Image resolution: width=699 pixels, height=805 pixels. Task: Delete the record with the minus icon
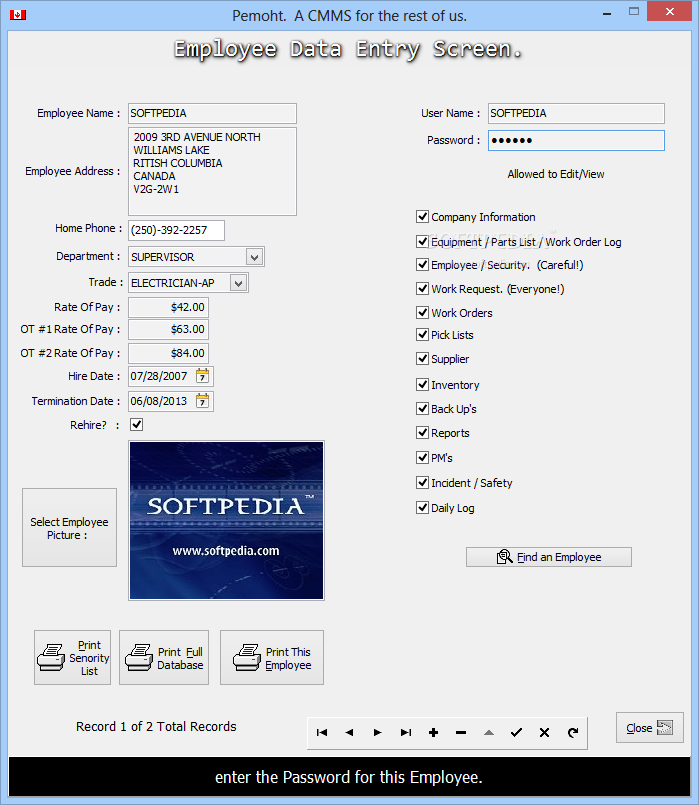(x=461, y=733)
